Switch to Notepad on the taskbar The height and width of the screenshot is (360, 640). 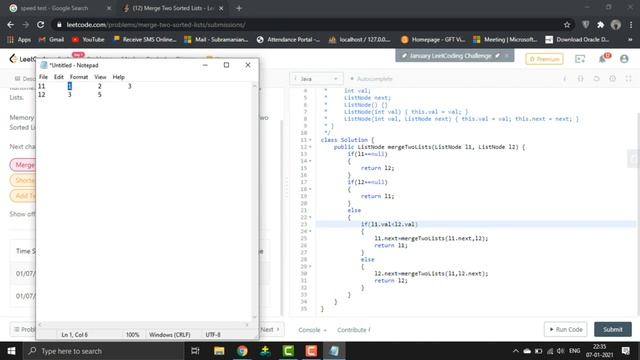tap(334, 351)
